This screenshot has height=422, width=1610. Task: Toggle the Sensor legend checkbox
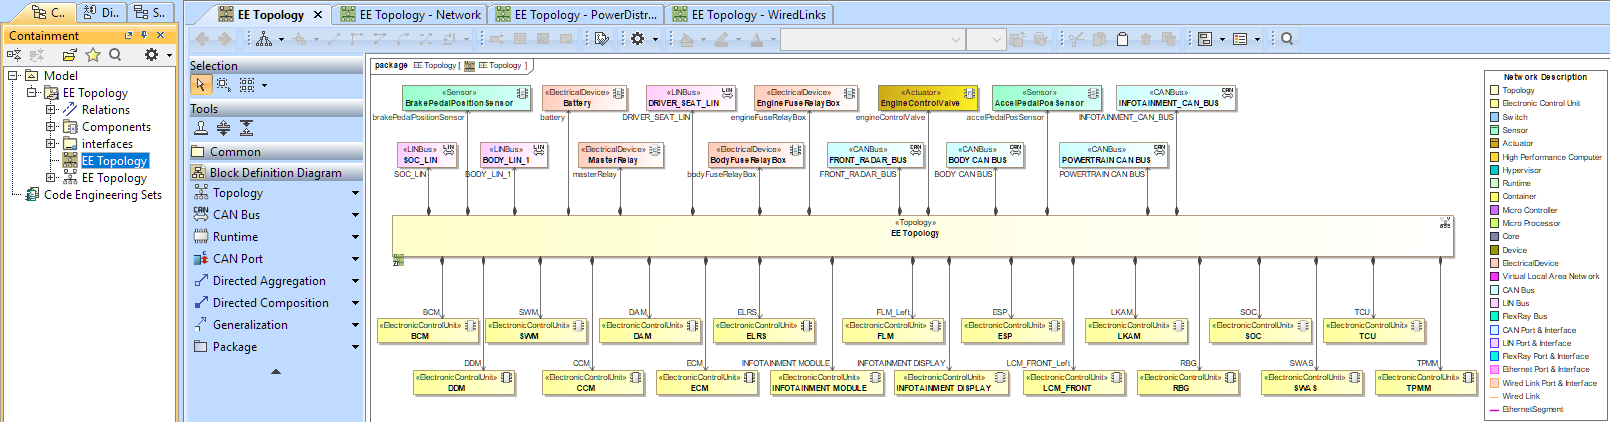[x=1495, y=130]
